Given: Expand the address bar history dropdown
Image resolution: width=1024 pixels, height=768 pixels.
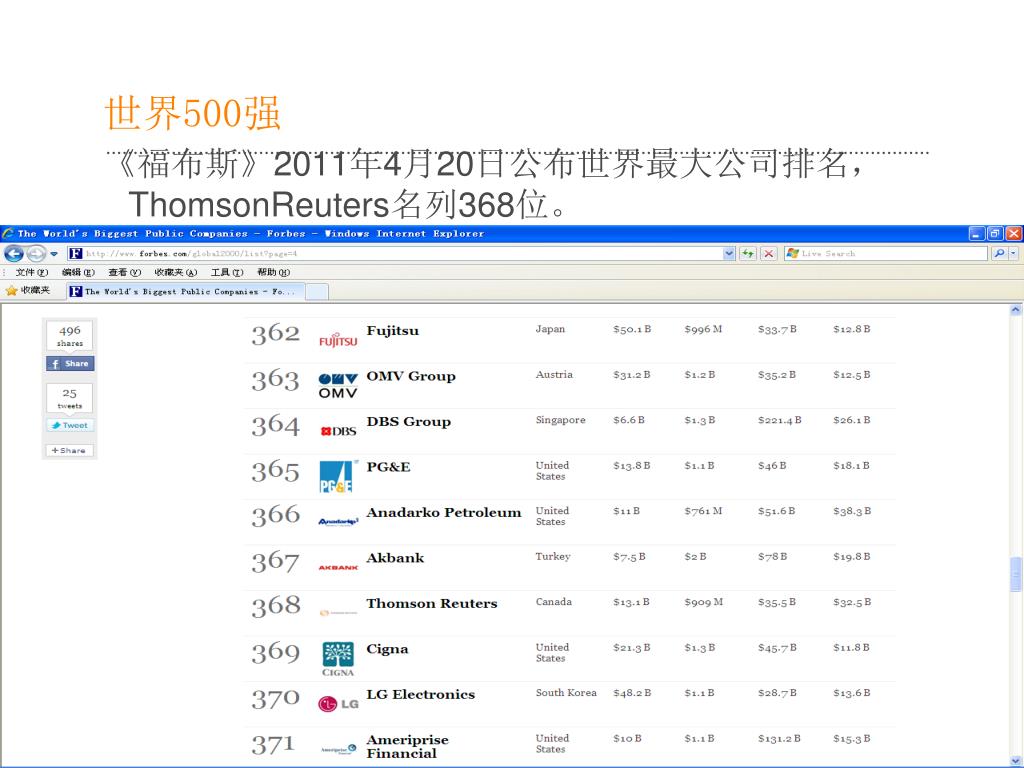Looking at the screenshot, I should [729, 253].
